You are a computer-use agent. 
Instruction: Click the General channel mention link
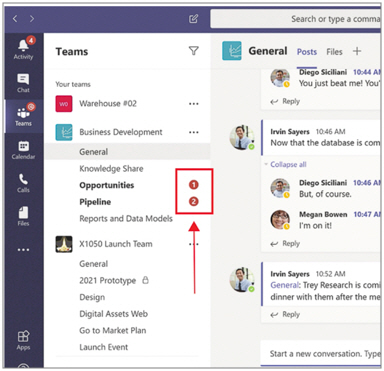(285, 285)
